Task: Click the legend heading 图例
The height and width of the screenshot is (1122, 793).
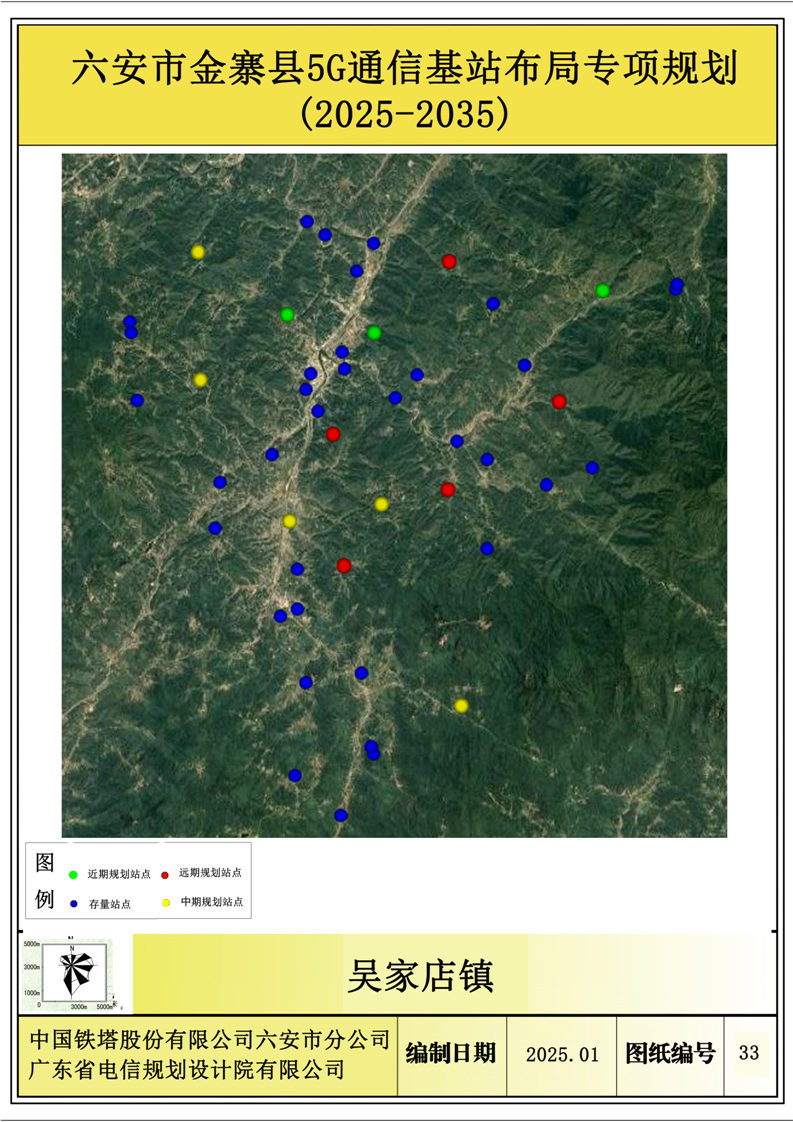Action: pos(44,880)
